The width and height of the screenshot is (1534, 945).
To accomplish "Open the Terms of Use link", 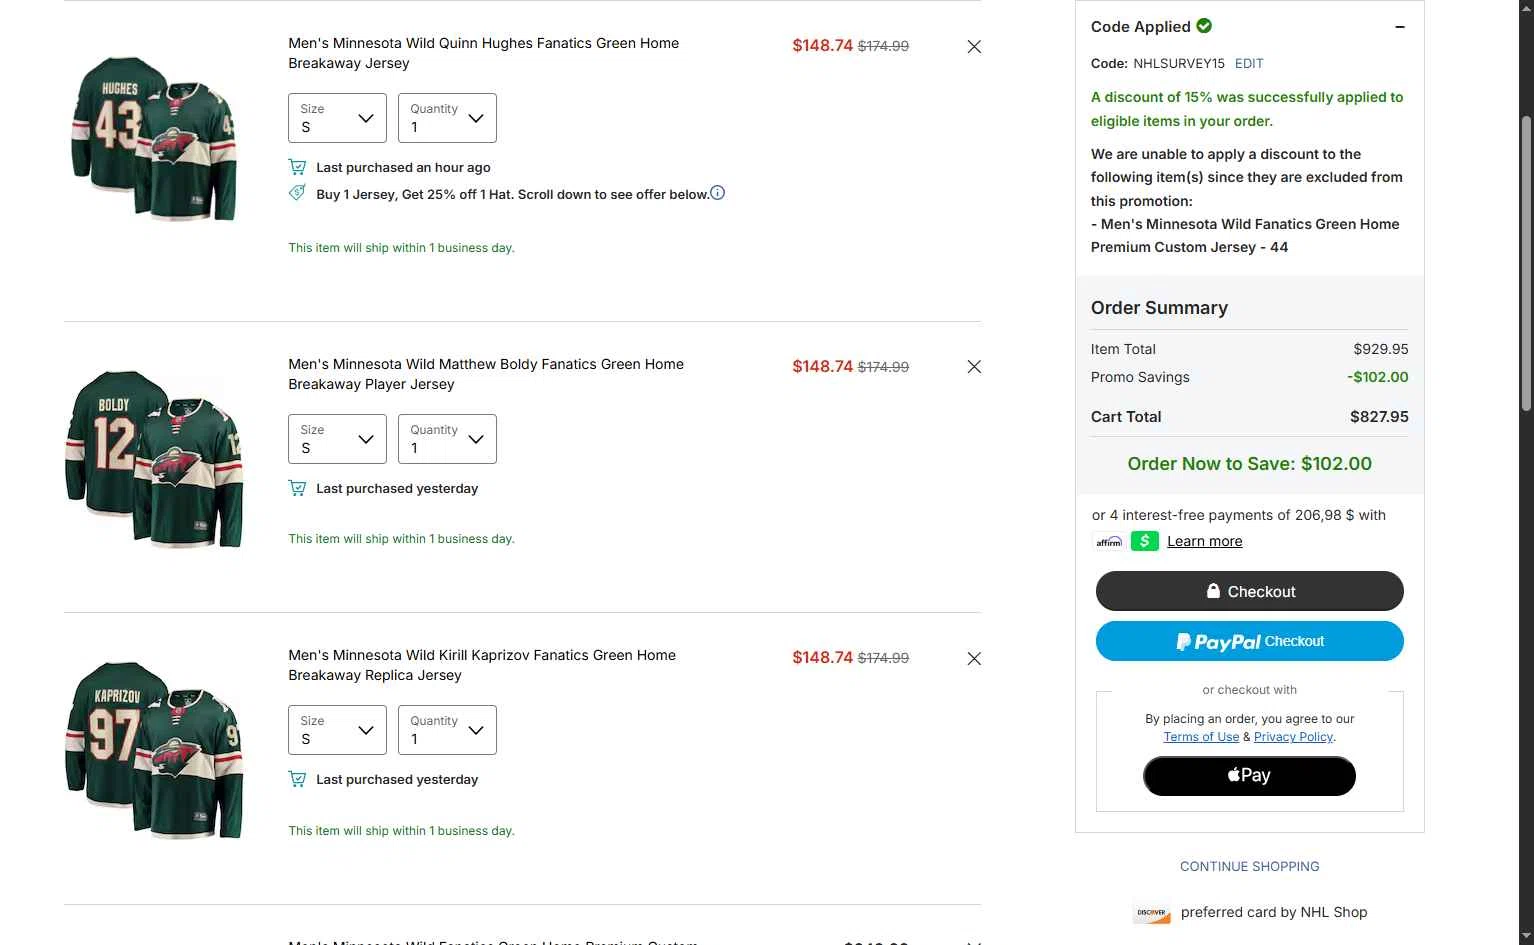I will (1201, 737).
